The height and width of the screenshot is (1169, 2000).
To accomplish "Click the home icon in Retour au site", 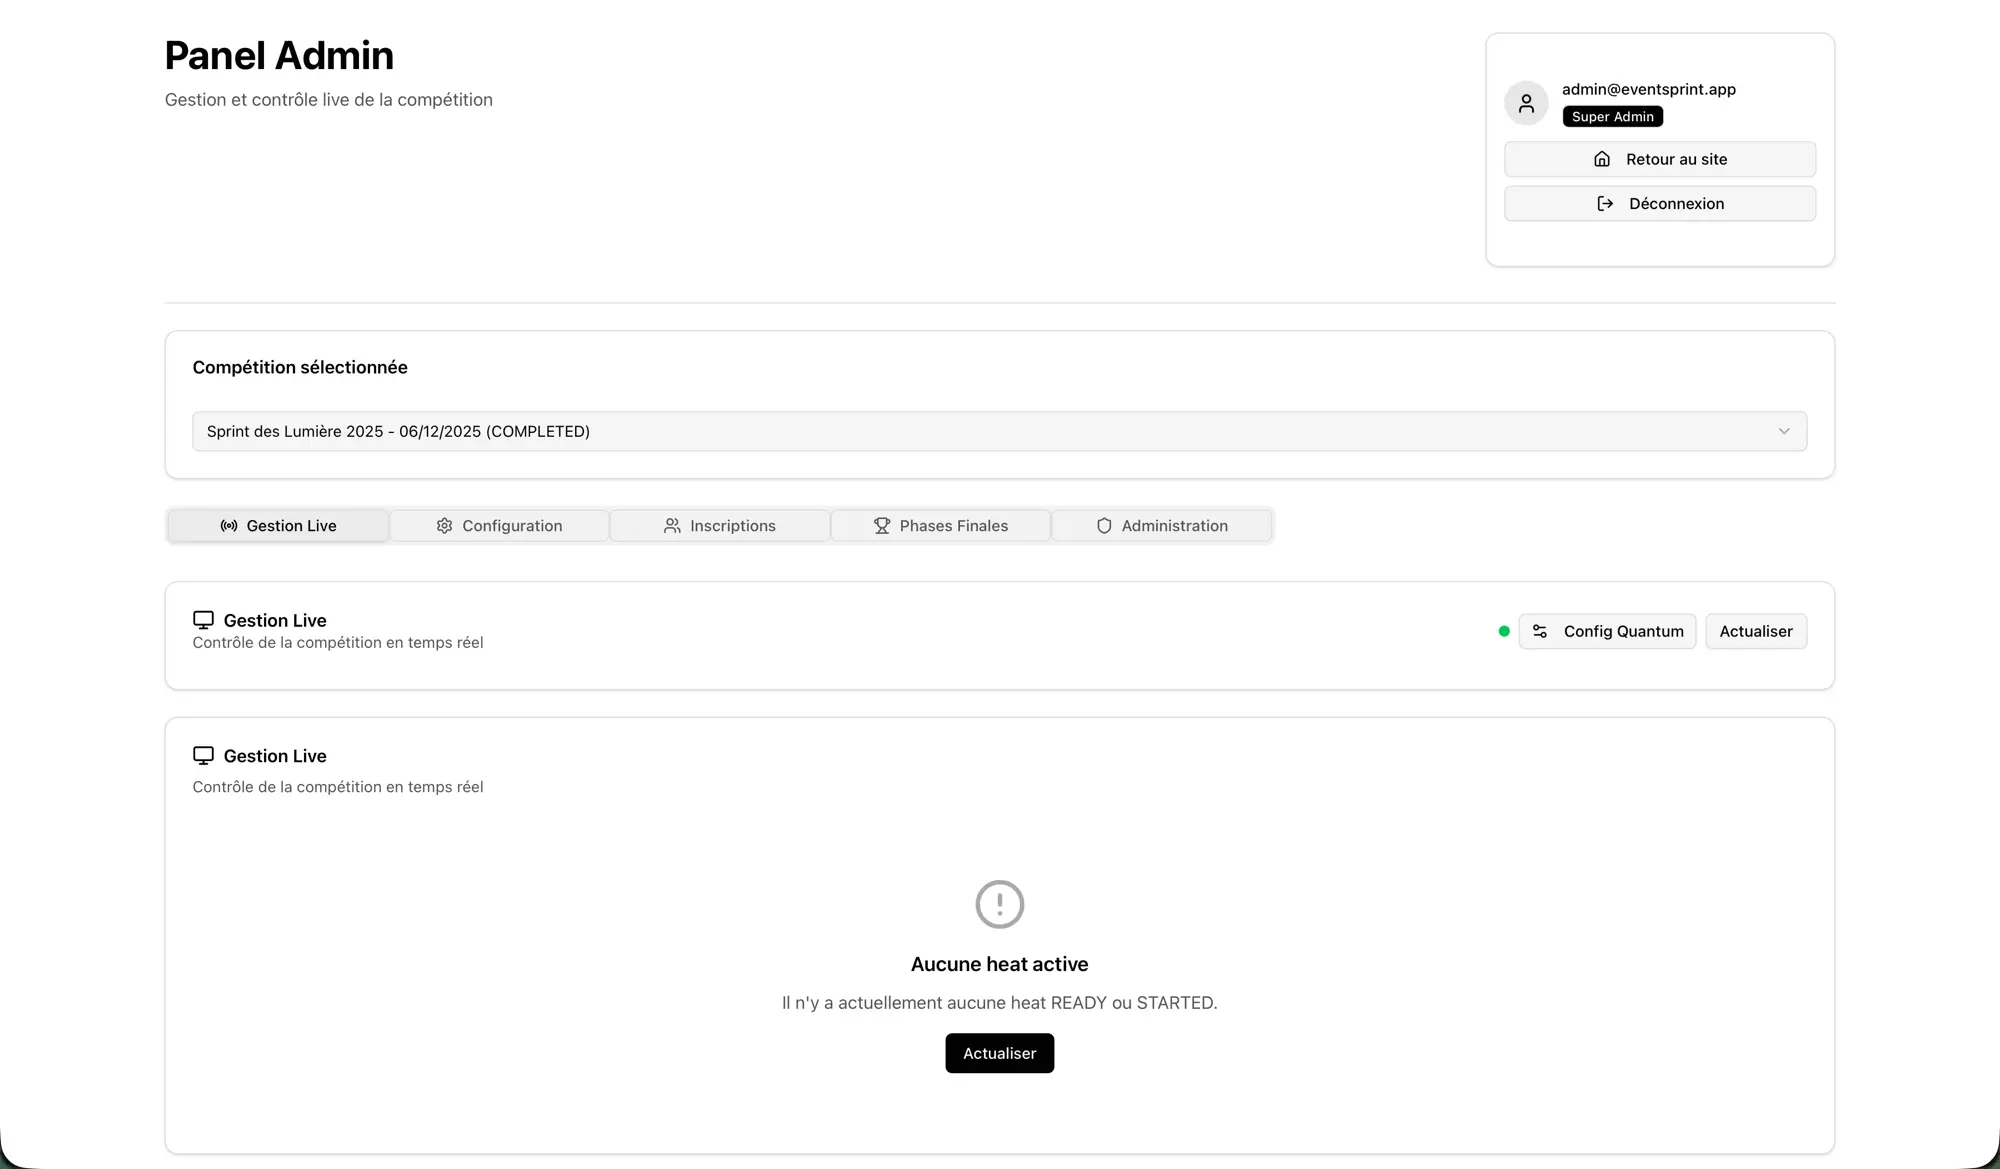I will 1602,159.
